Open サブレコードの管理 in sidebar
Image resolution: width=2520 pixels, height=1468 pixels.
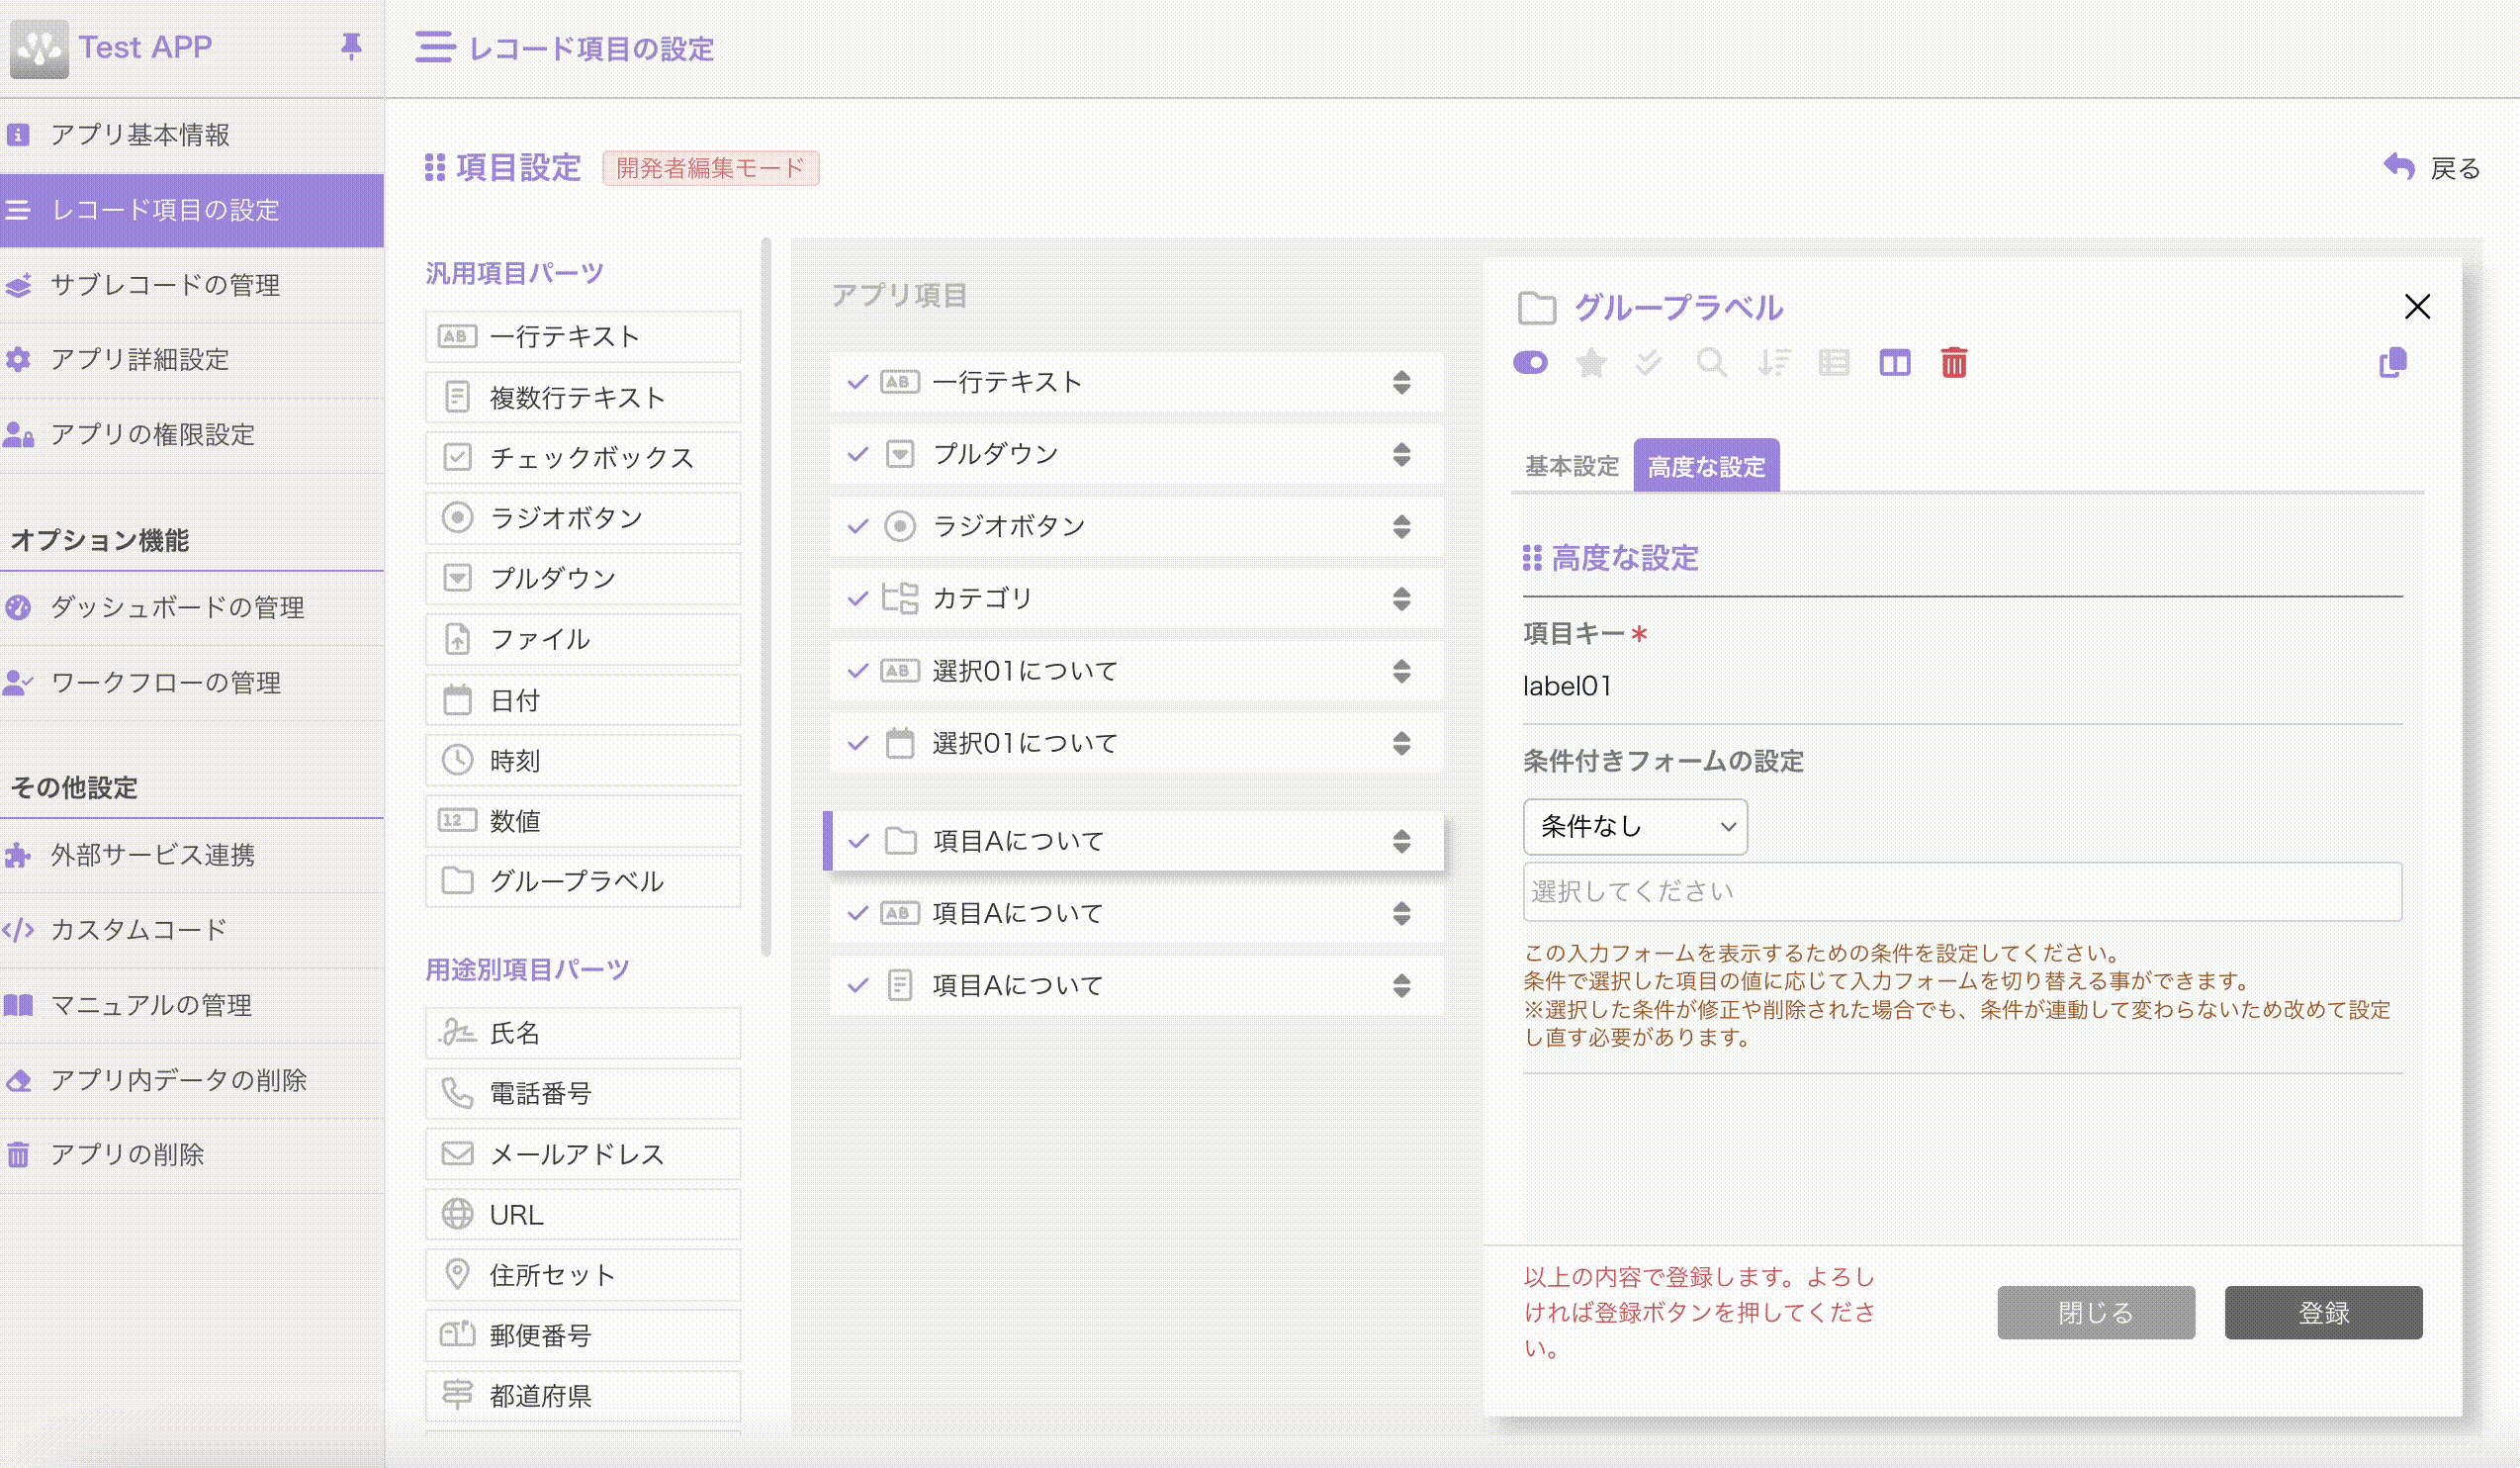pyautogui.click(x=192, y=285)
